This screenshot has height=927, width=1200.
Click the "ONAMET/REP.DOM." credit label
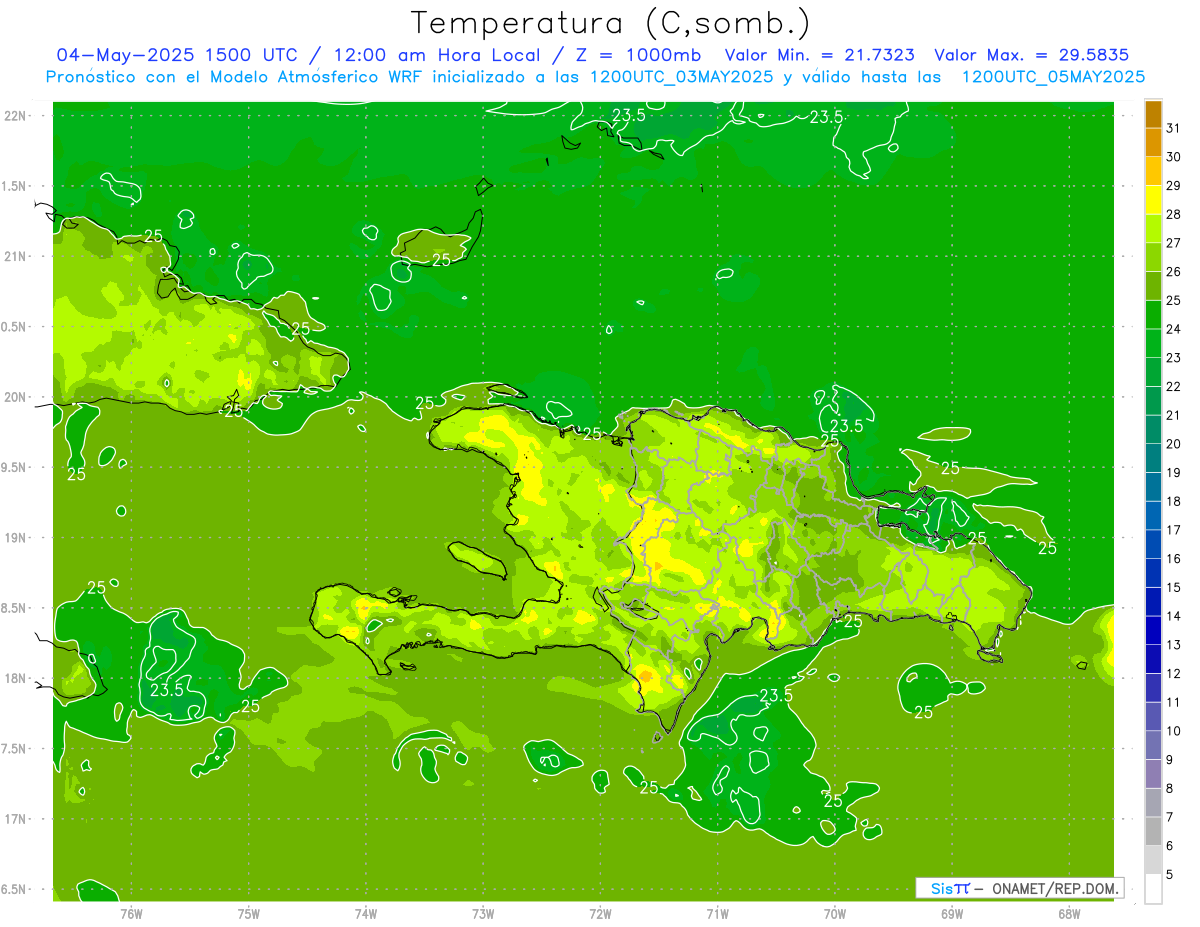pyautogui.click(x=1056, y=888)
